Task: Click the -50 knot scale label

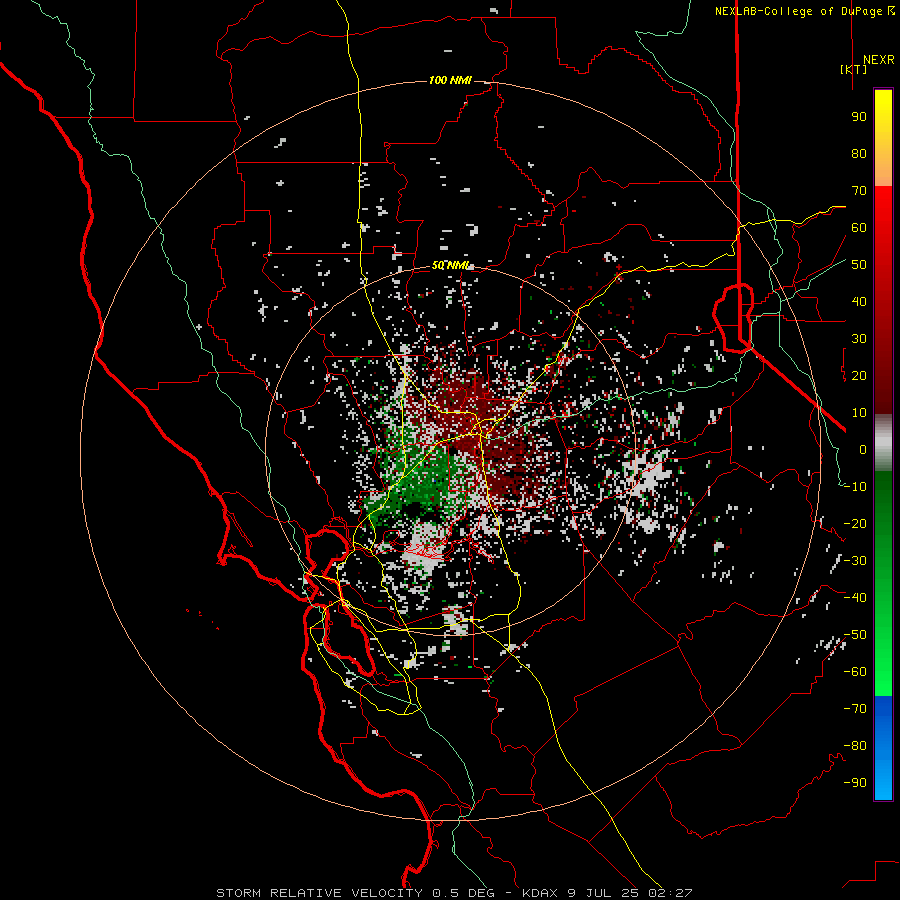Action: click(x=855, y=635)
